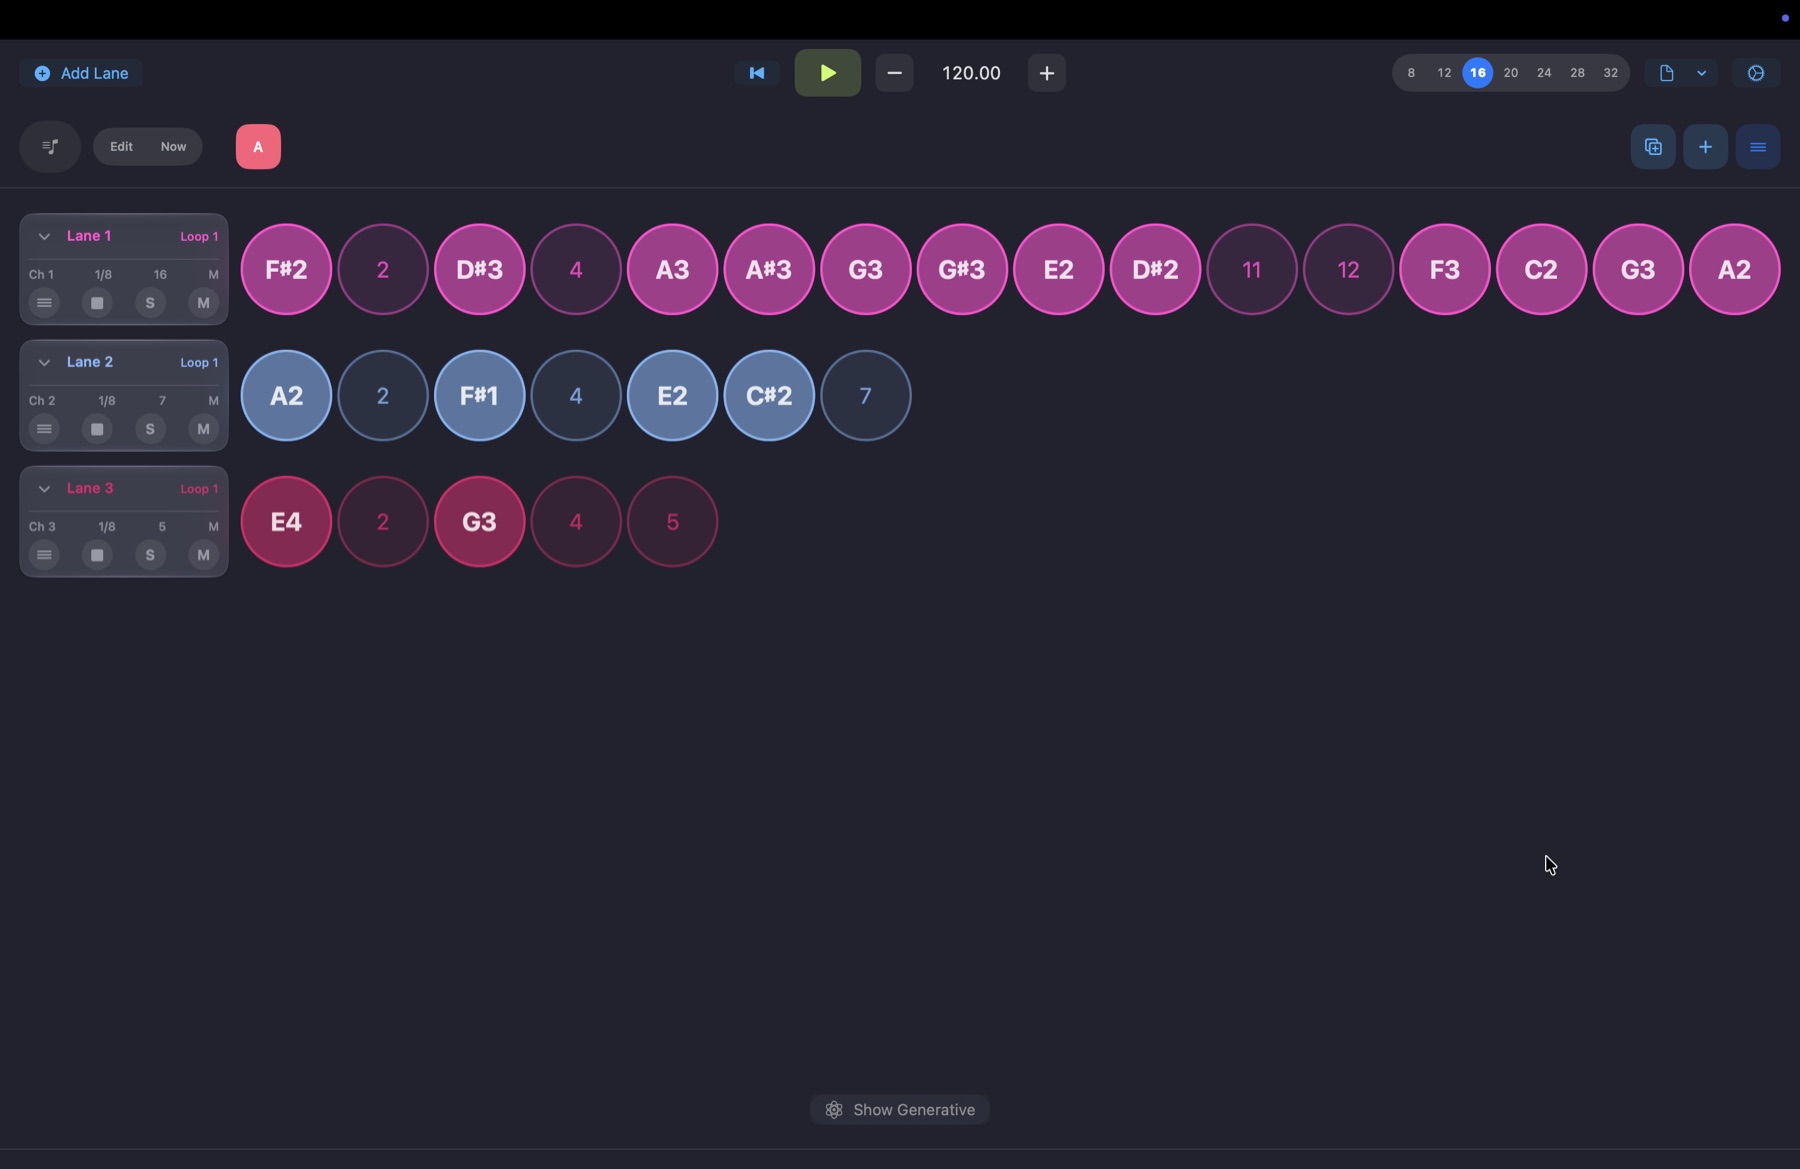Click the circular settings icon at top right
The image size is (1800, 1169).
1756,73
